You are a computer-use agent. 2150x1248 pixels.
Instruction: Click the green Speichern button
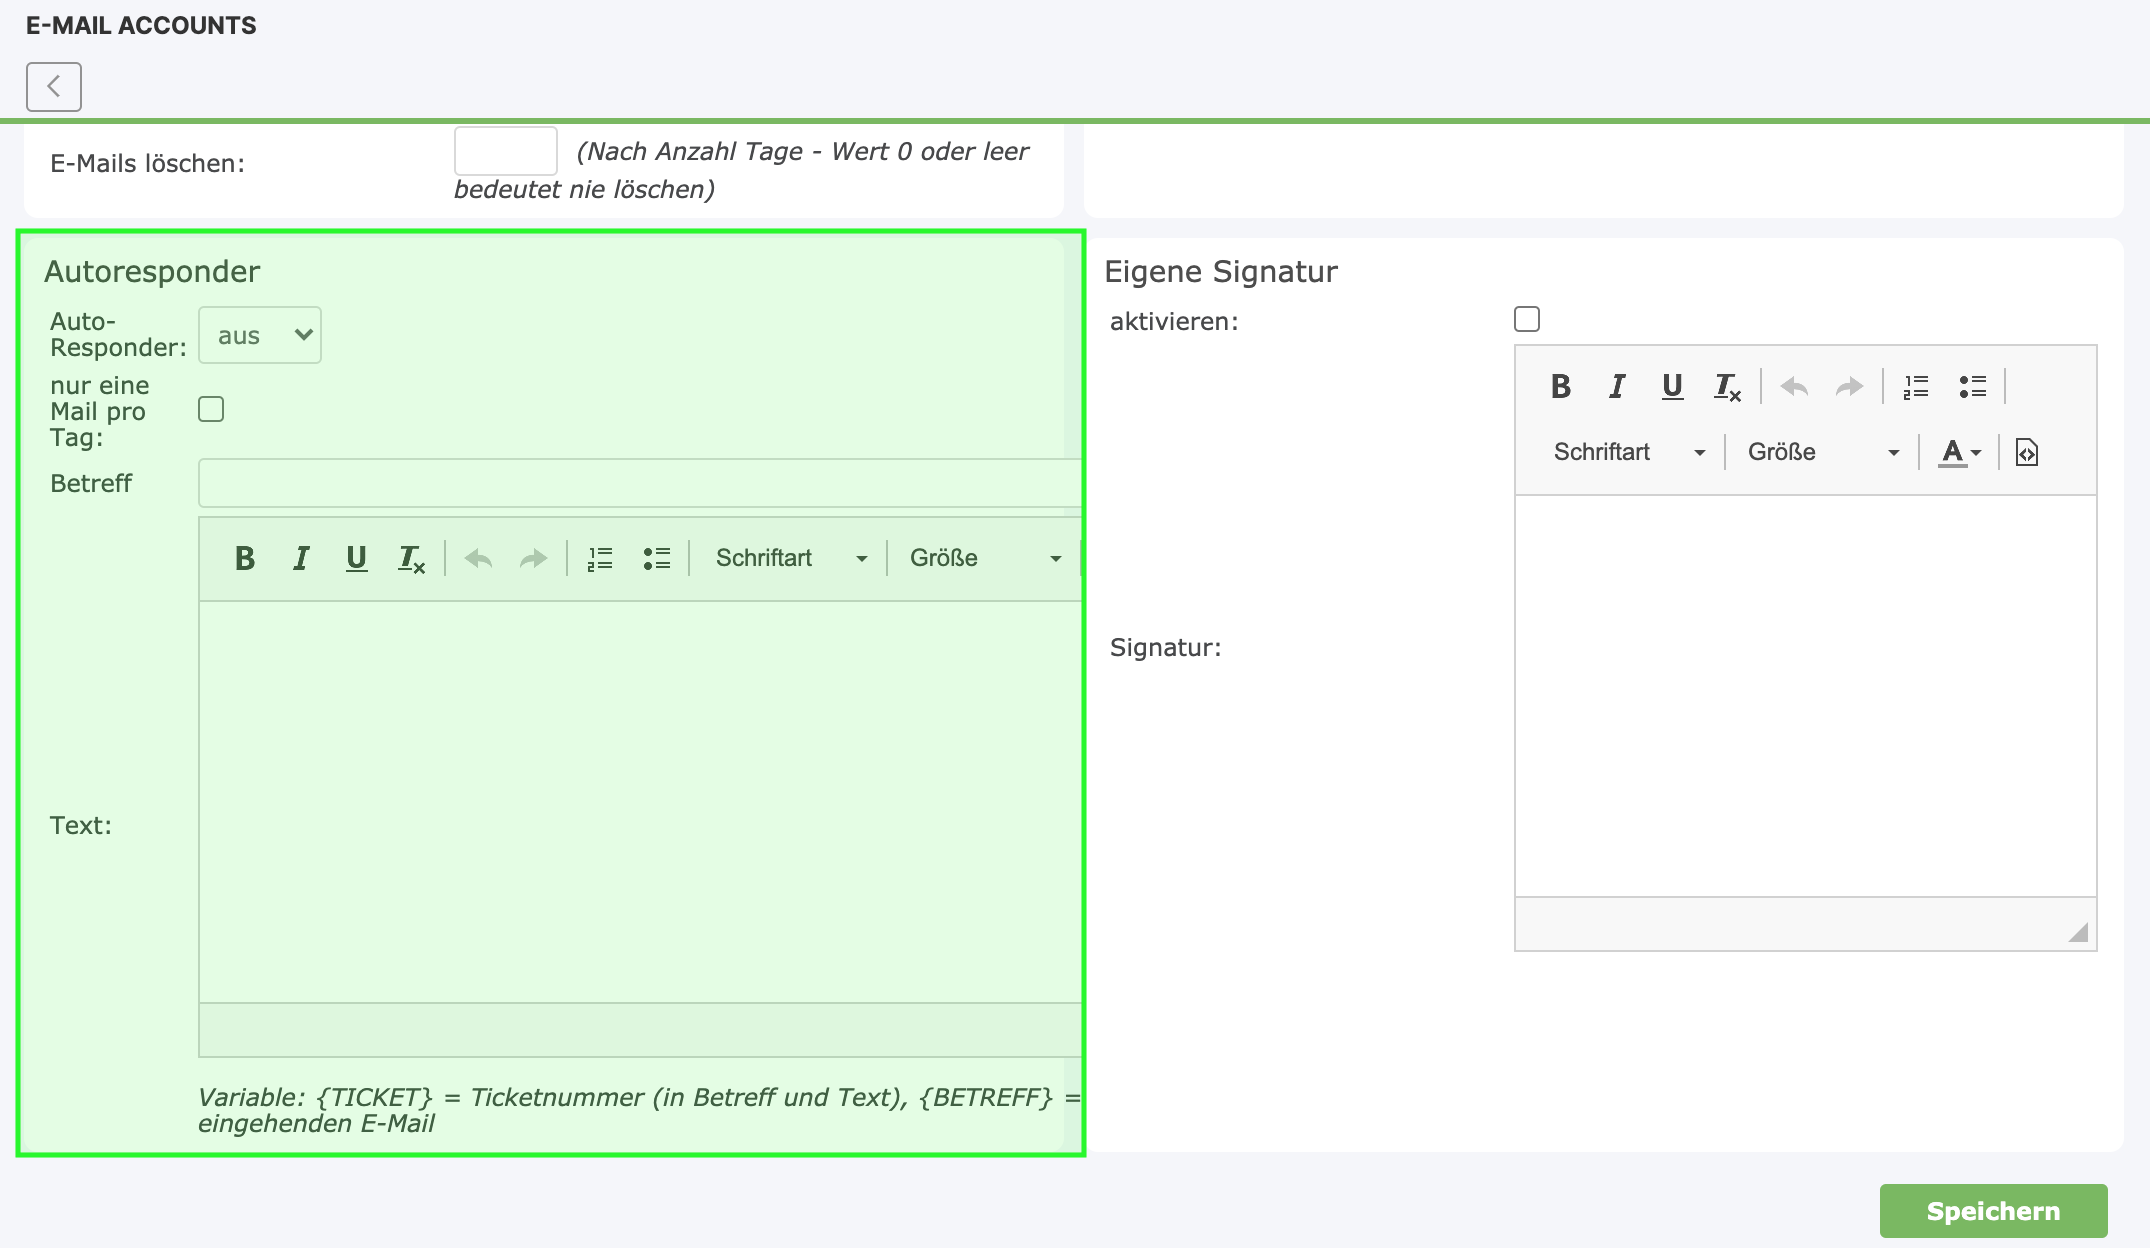(1992, 1211)
